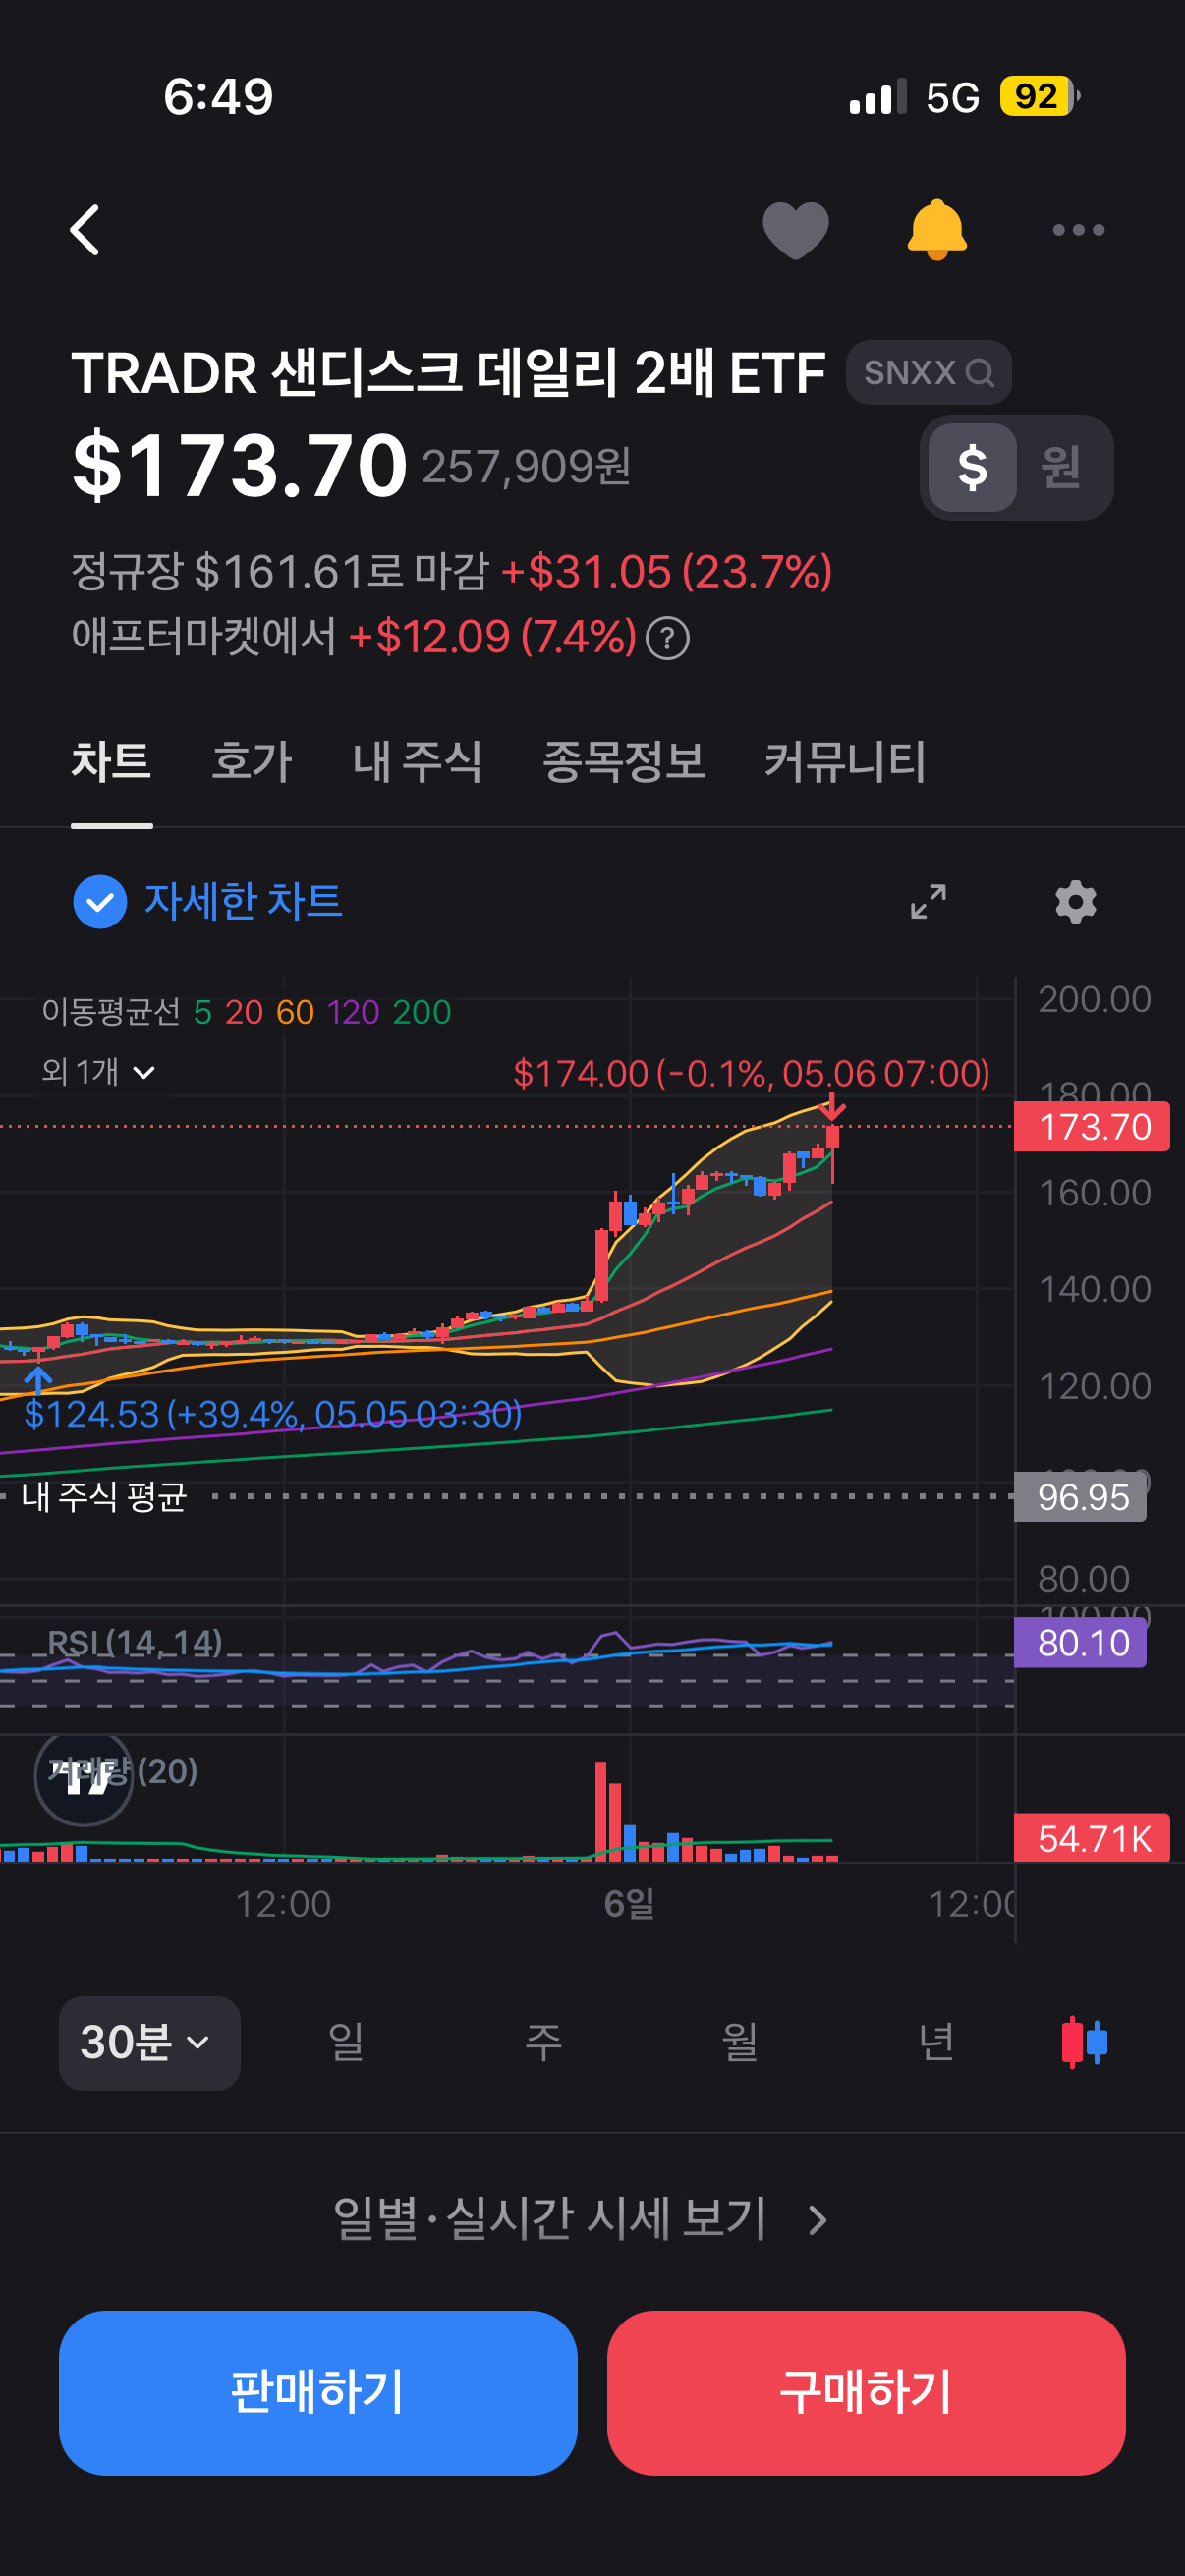Tap the heart favorite icon
1185x2576 pixels.
pyautogui.click(x=795, y=230)
